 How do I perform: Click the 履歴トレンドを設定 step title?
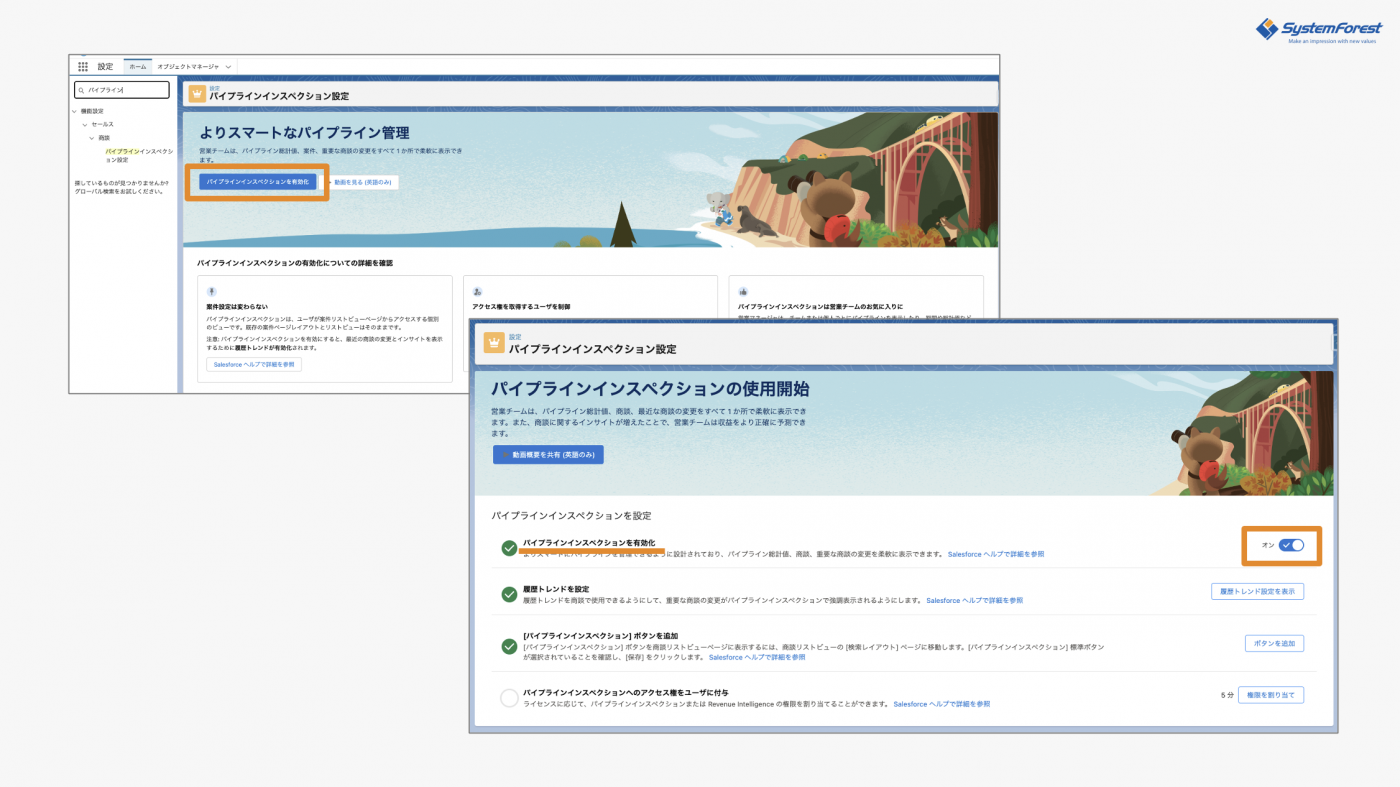(x=556, y=589)
